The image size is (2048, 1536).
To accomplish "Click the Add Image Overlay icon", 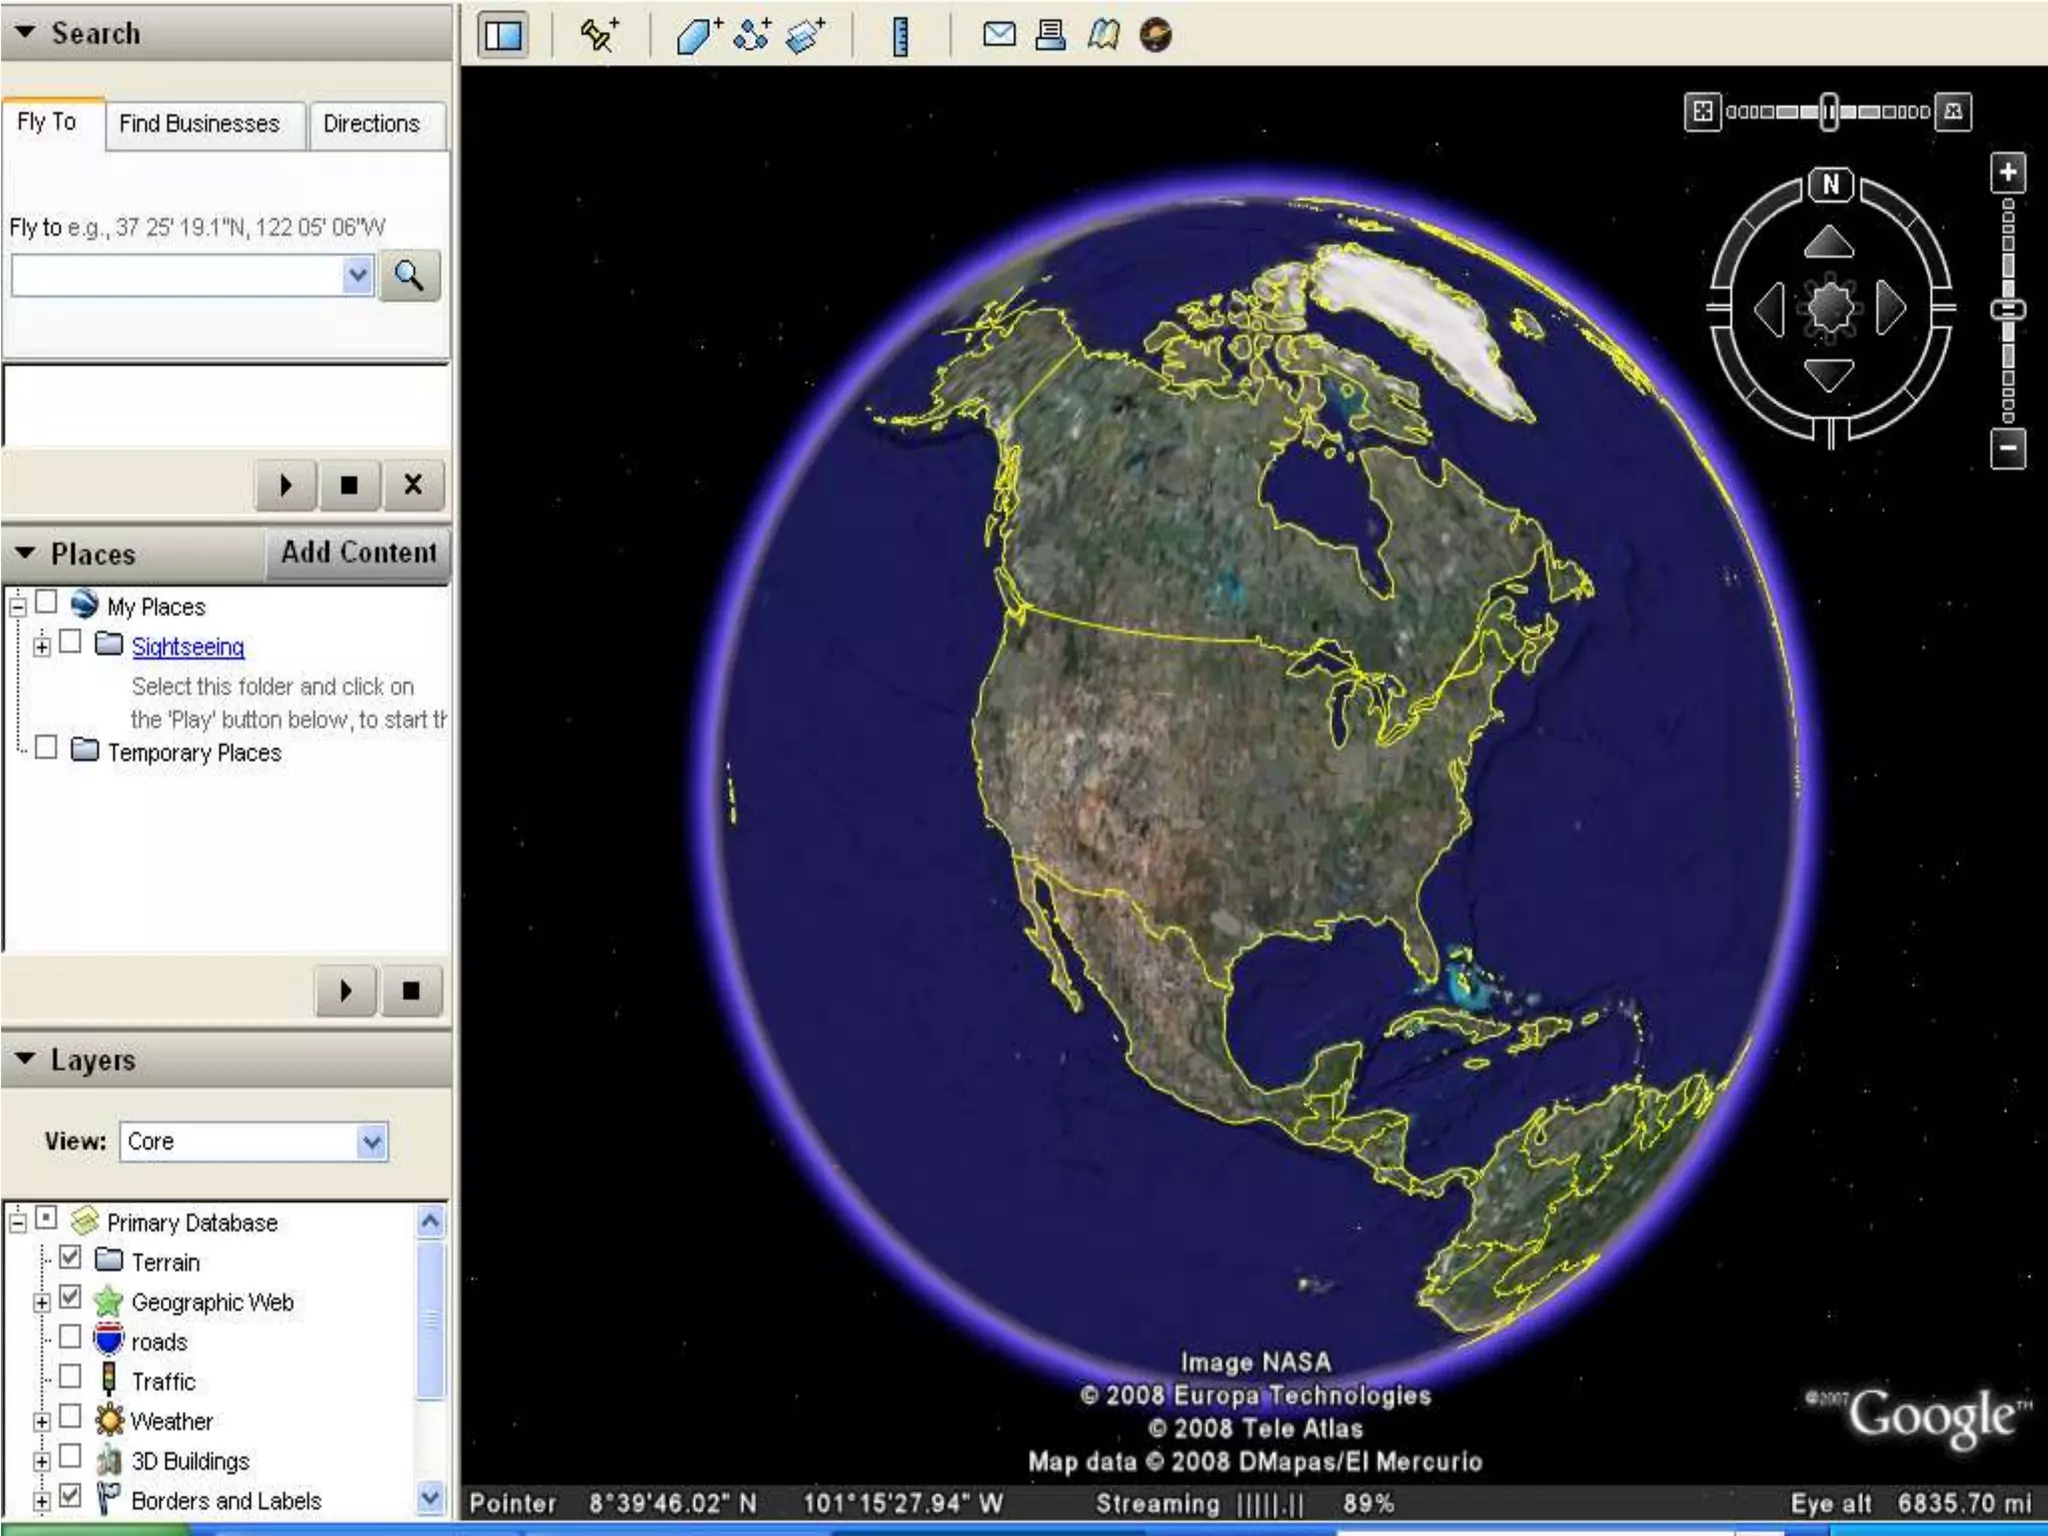I will point(805,35).
